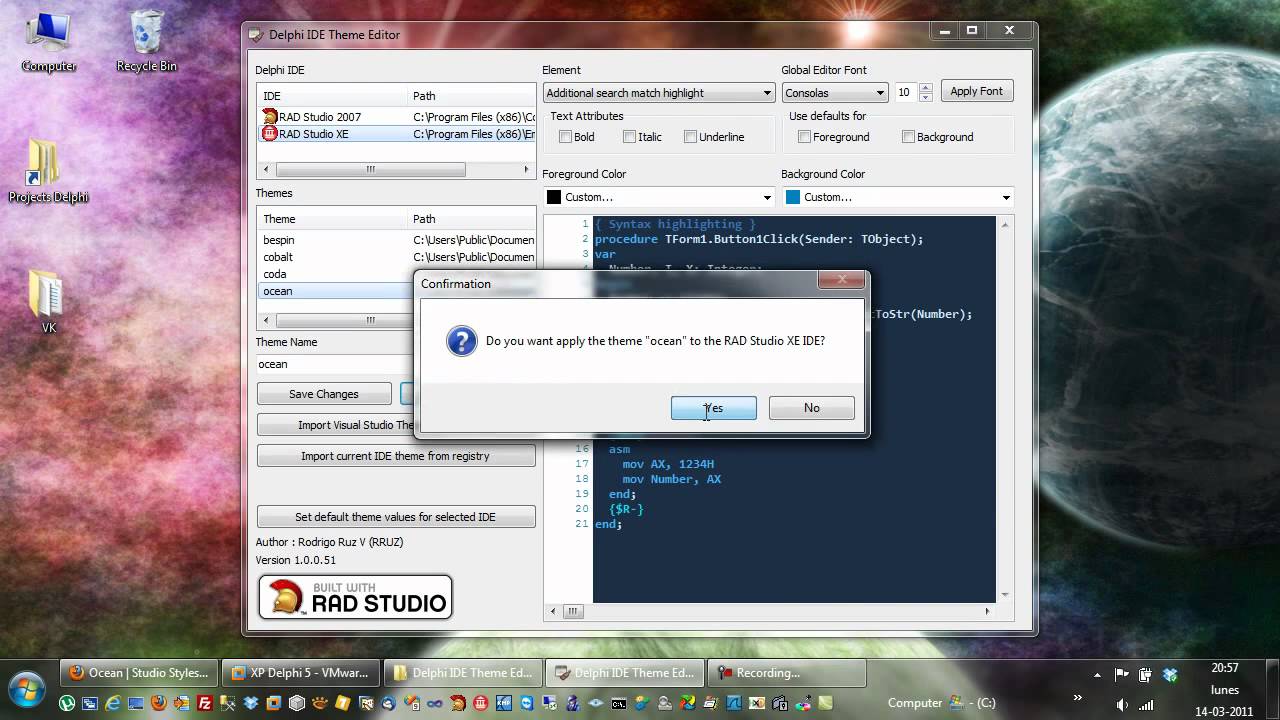Open Command Prompt from quick launch
The height and width of the screenshot is (720, 1280).
coord(619,703)
